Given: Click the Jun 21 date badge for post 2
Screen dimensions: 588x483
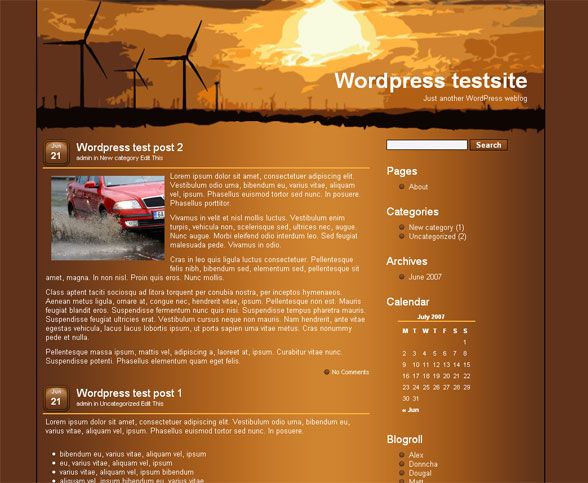Looking at the screenshot, I should [56, 152].
